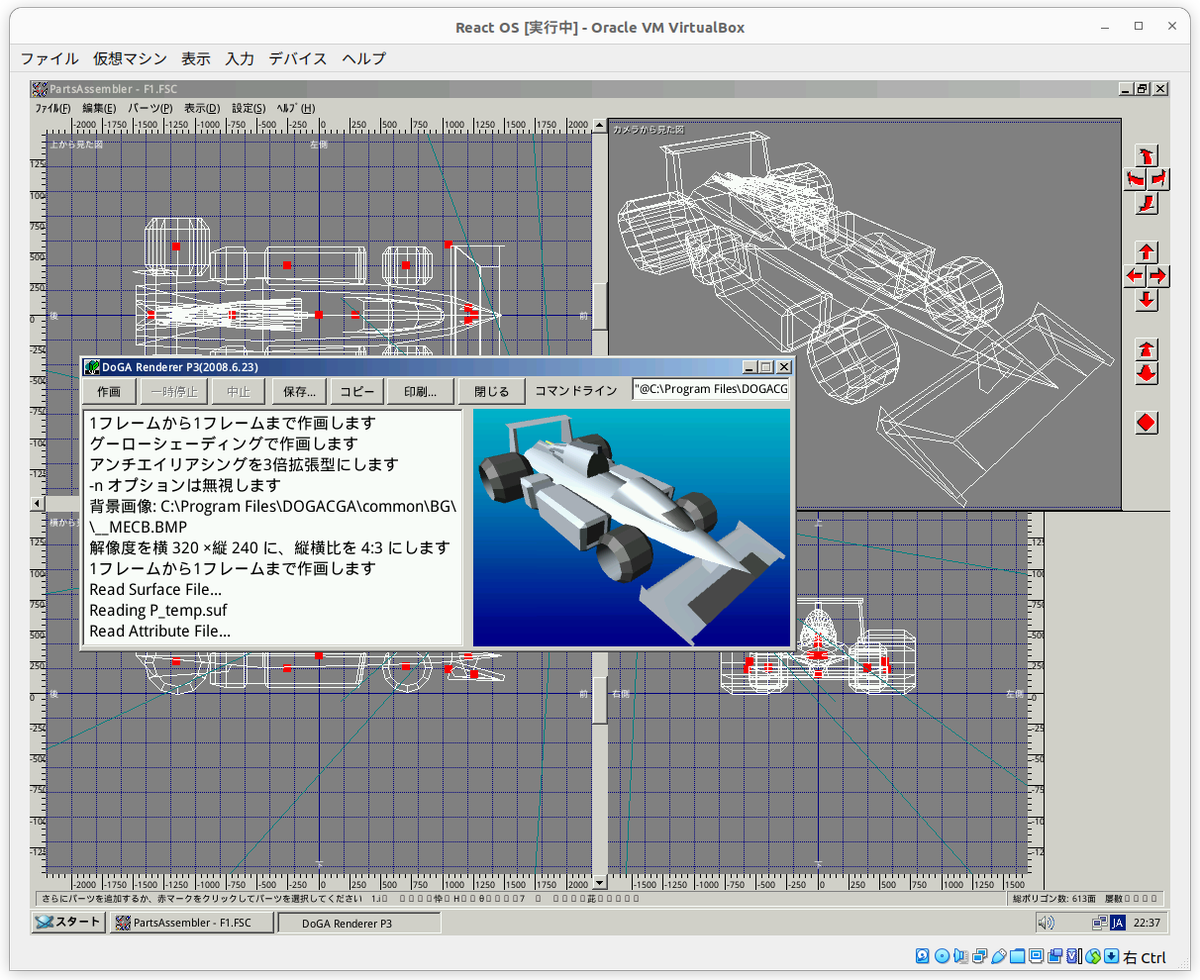Open VirtualBox 入力 menu
Image resolution: width=1200 pixels, height=980 pixels.
[x=240, y=59]
